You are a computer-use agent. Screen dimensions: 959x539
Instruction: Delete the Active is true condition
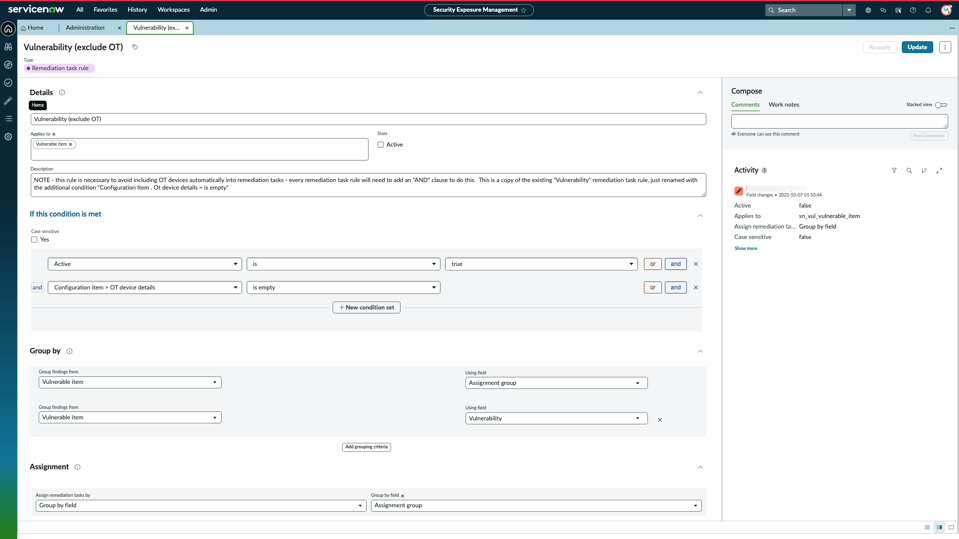pyautogui.click(x=695, y=264)
